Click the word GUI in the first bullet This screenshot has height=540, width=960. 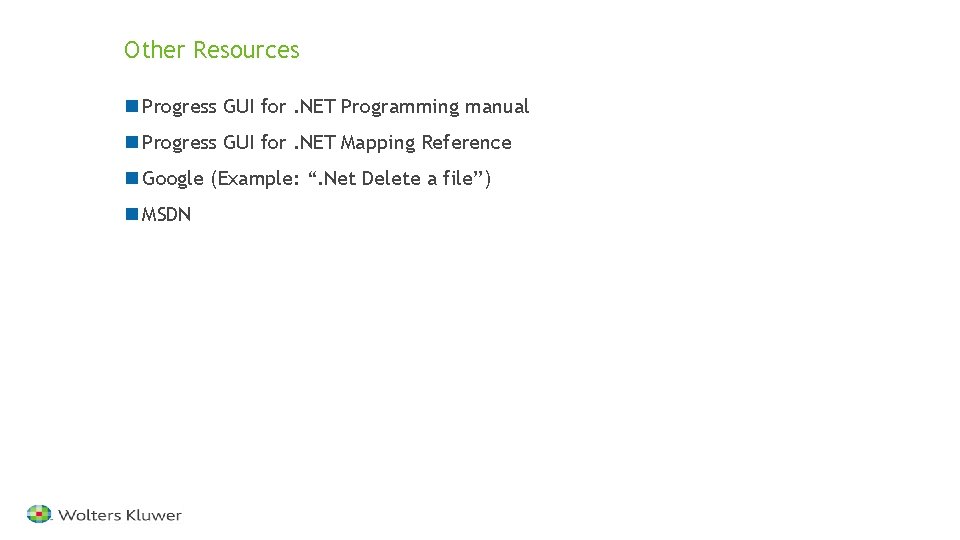click(x=239, y=107)
